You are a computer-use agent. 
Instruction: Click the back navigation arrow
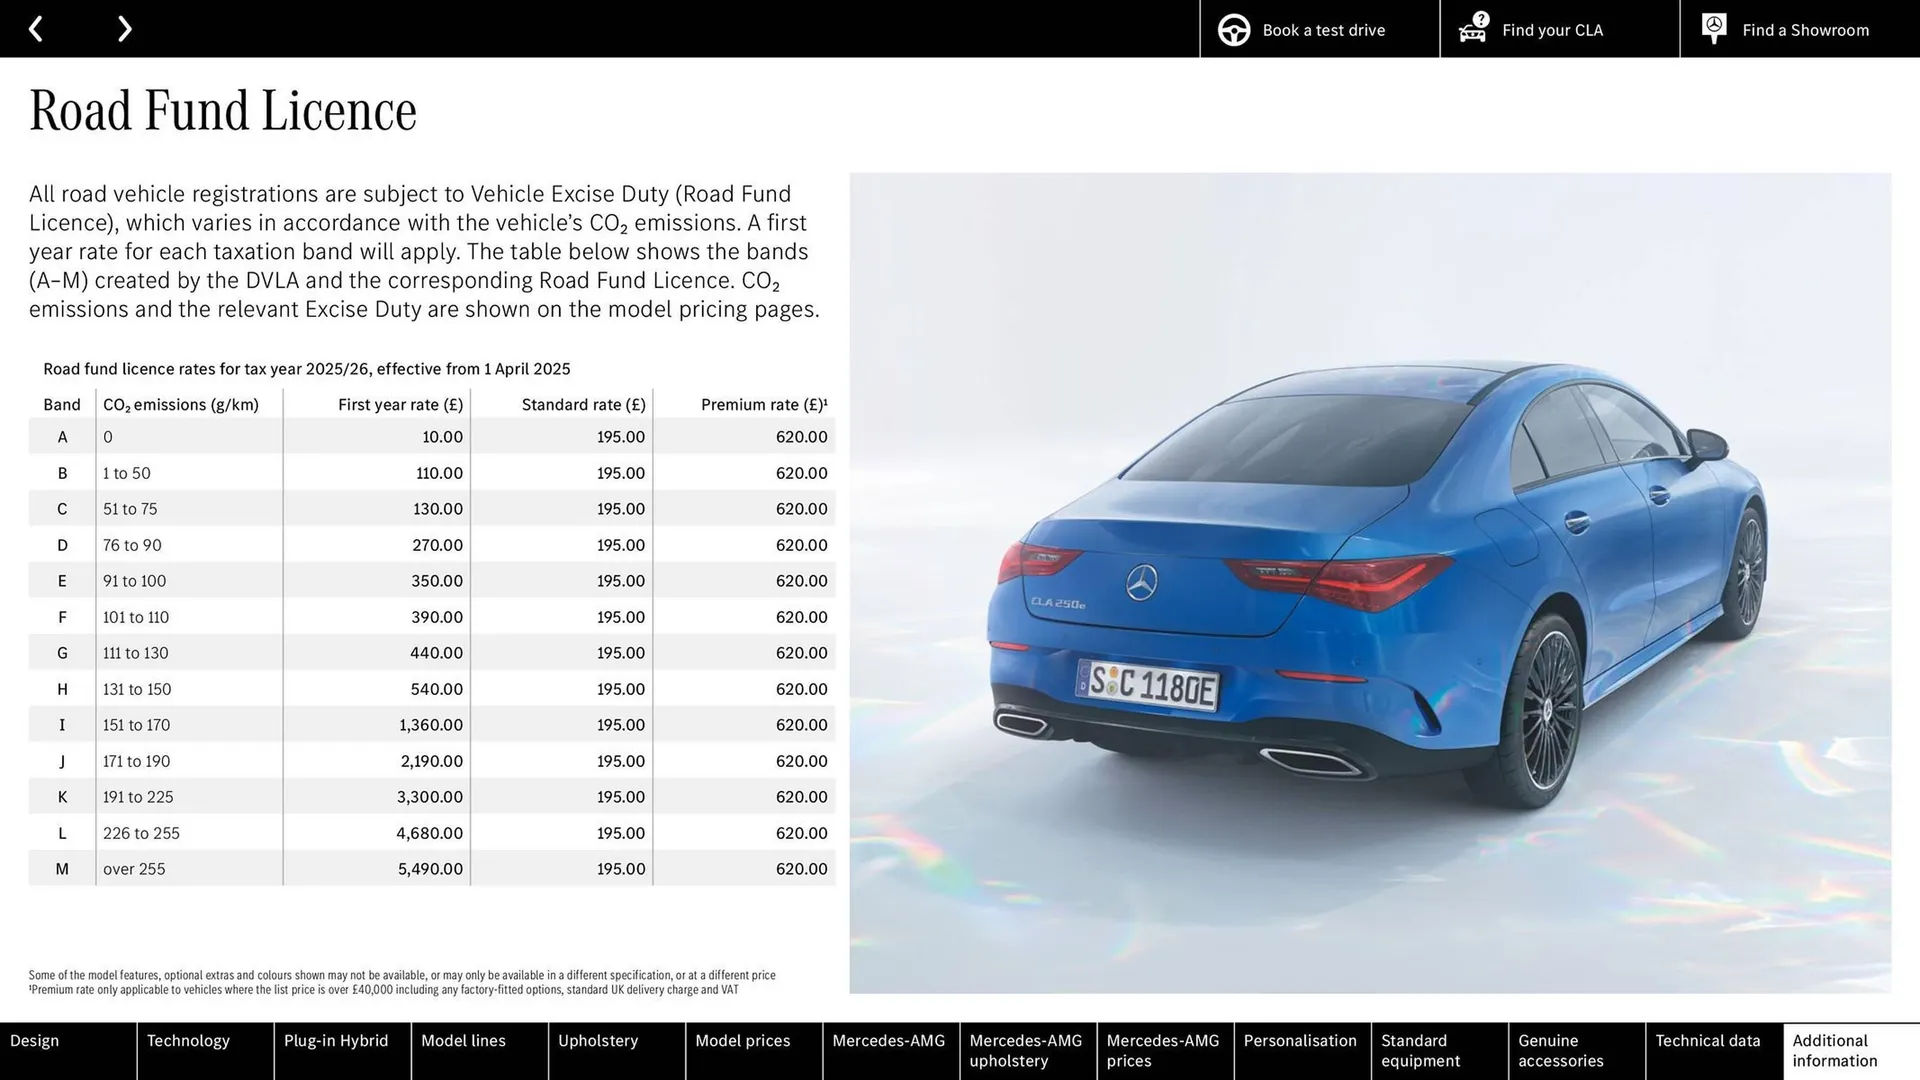tap(37, 28)
